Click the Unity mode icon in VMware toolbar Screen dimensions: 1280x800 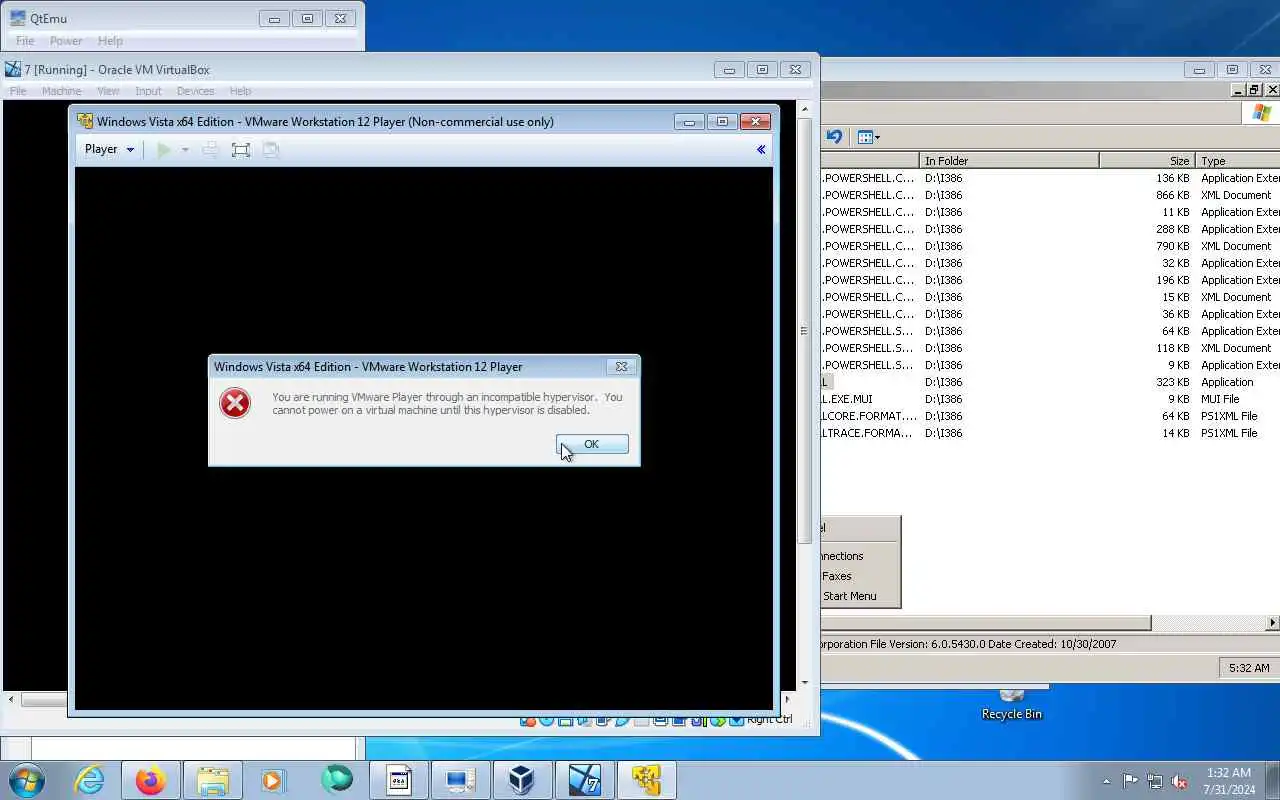pos(270,150)
